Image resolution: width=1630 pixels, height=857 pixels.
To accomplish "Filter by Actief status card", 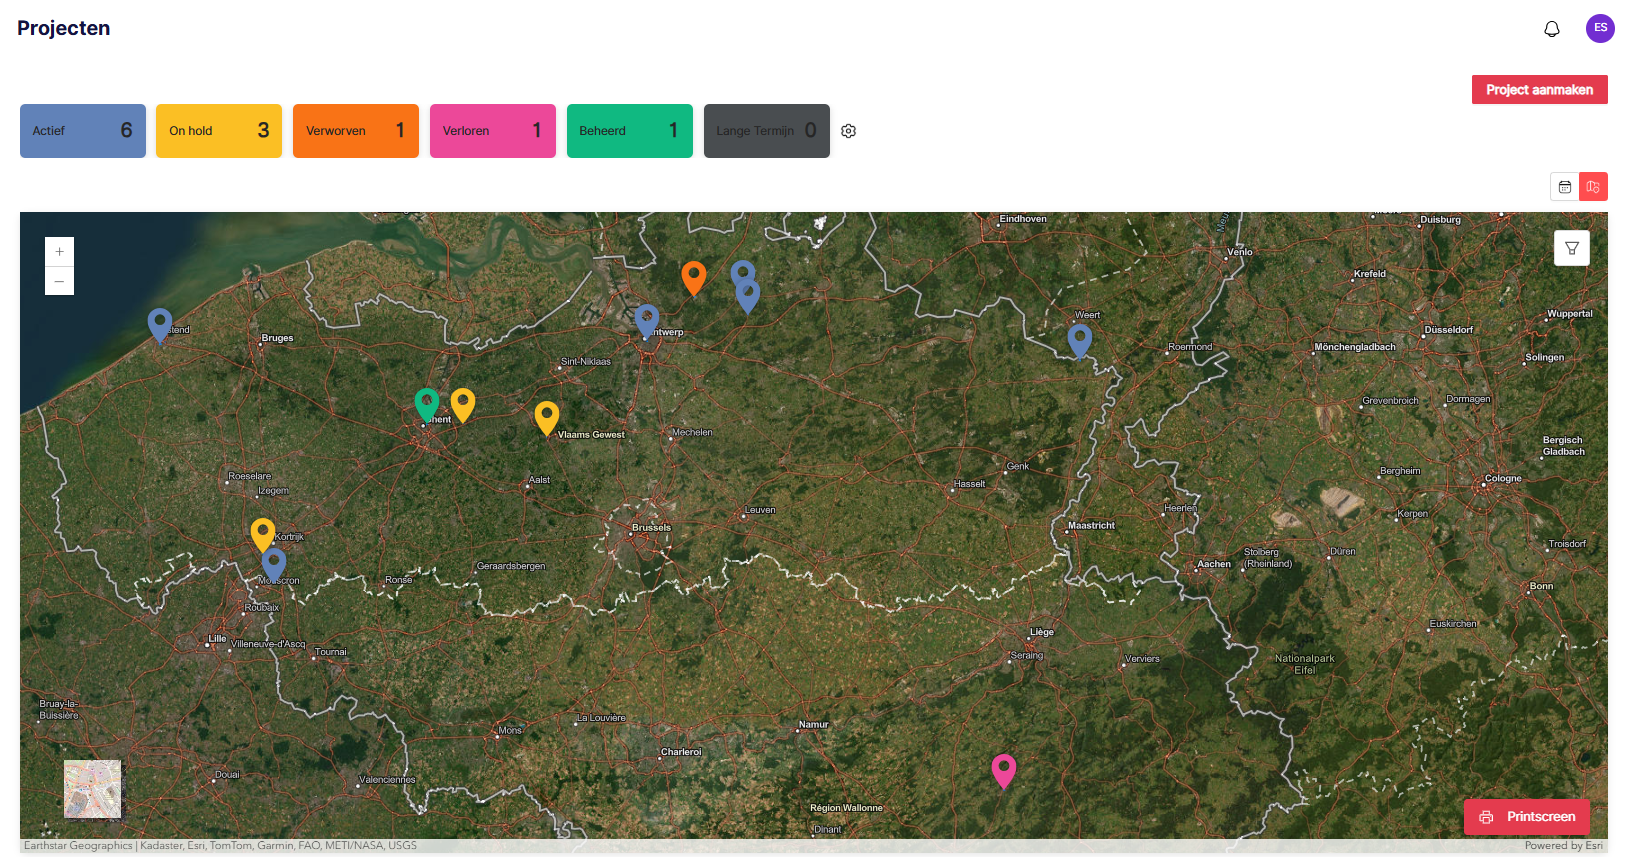I will point(83,131).
